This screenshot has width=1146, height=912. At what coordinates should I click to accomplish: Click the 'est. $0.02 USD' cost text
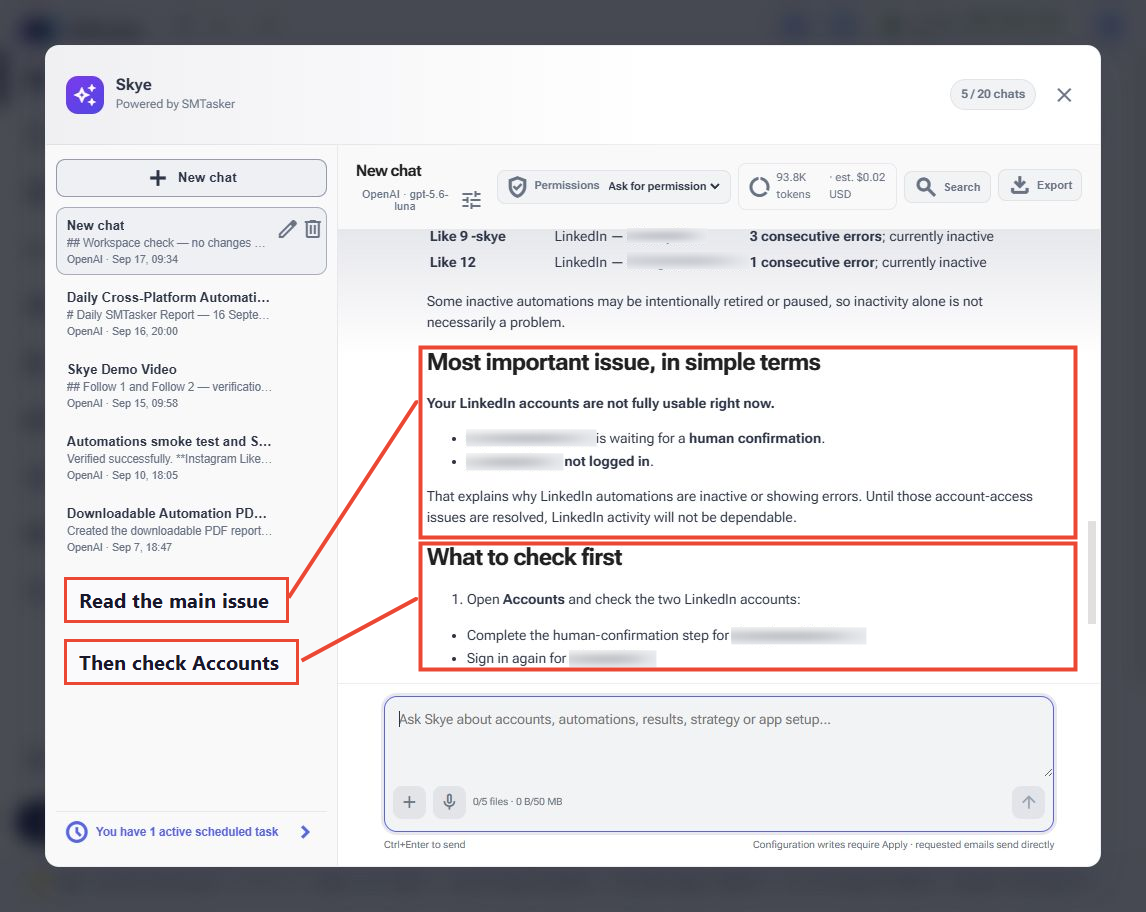point(857,186)
